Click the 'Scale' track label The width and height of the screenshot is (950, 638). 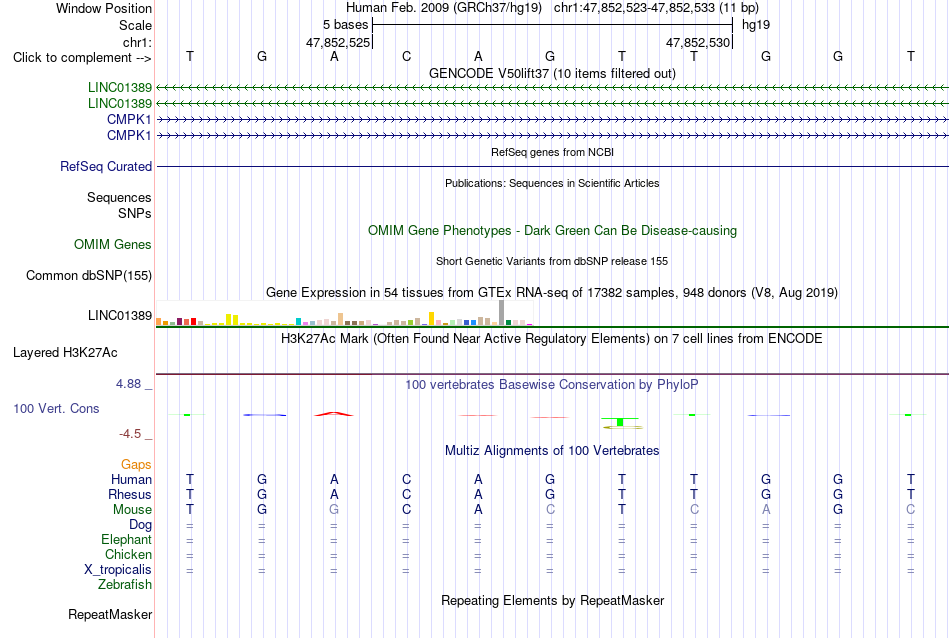coord(135,25)
